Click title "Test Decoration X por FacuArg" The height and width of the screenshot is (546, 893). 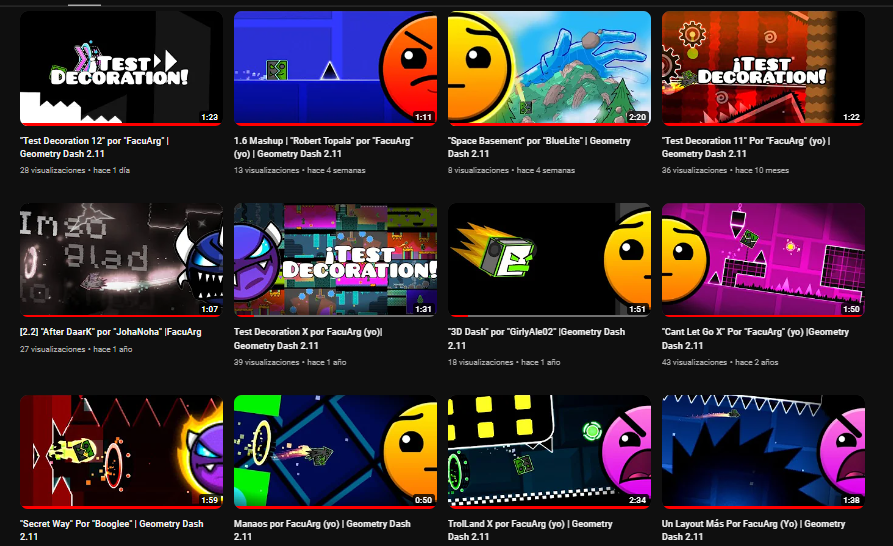pos(308,338)
